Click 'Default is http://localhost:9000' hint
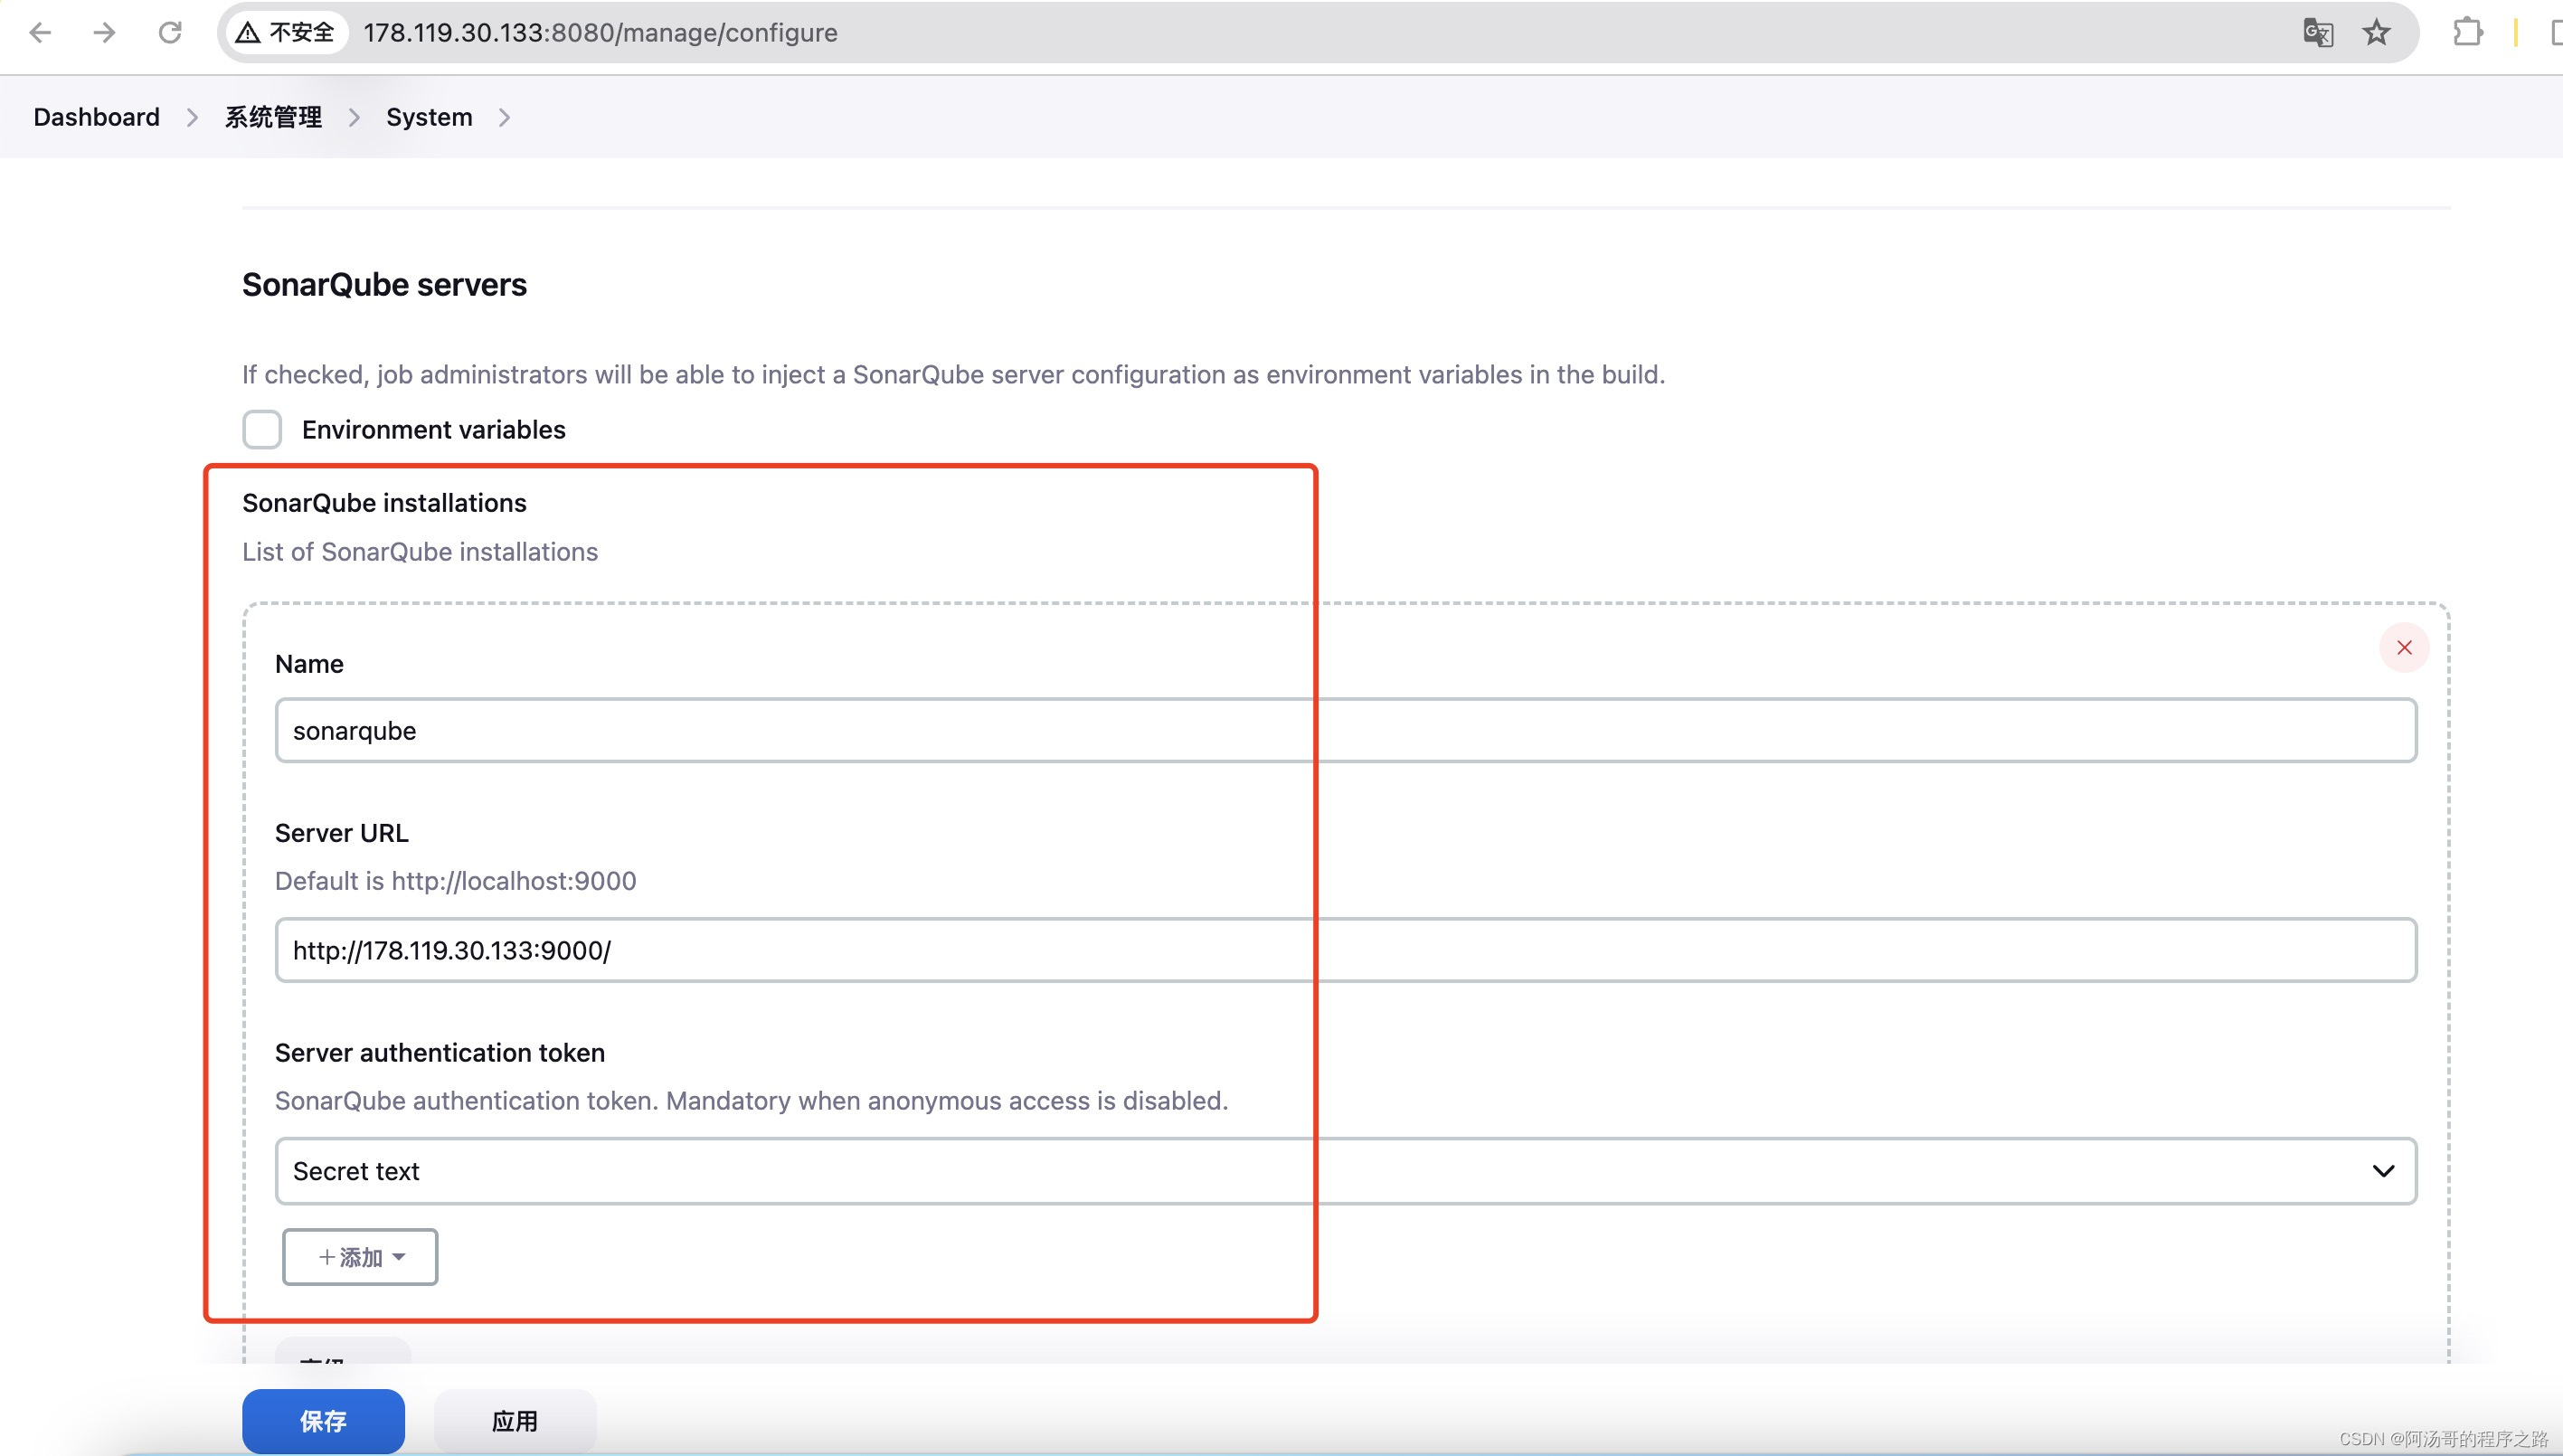The height and width of the screenshot is (1456, 2563). pos(456,881)
